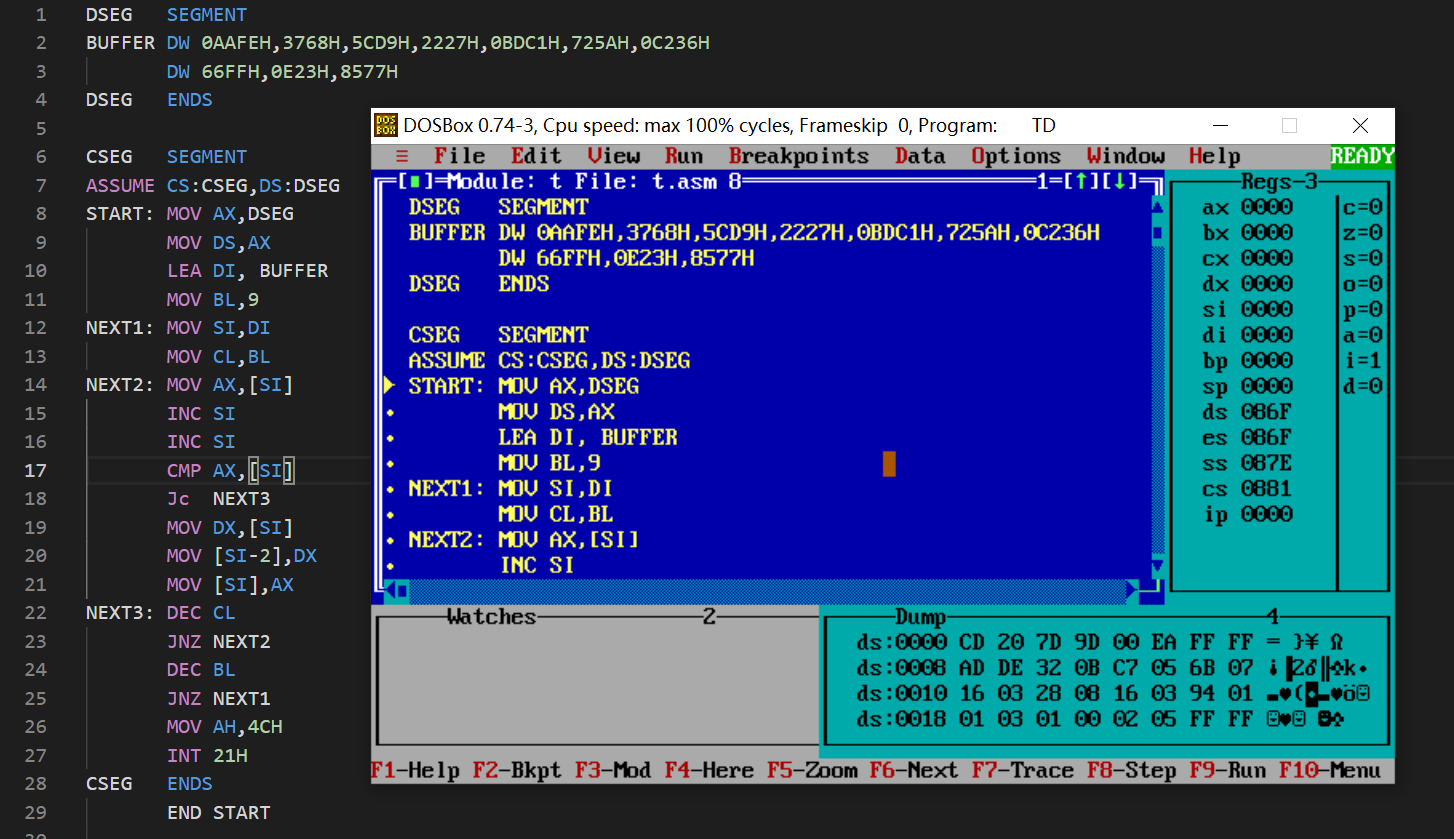Viewport: 1454px width, 839px height.
Task: Open the View menu in Turbo Debugger
Action: [613, 156]
